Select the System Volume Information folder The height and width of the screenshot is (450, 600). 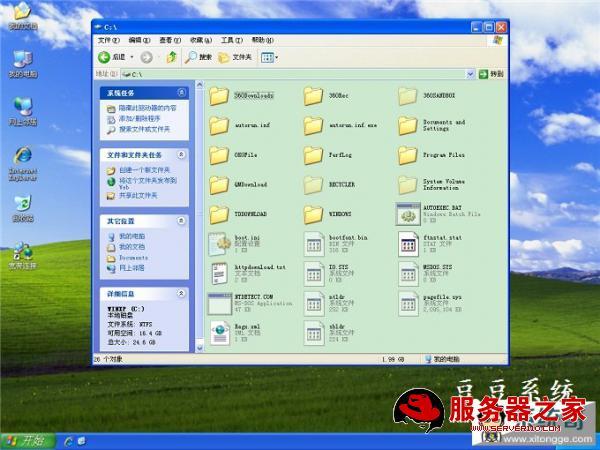point(432,184)
